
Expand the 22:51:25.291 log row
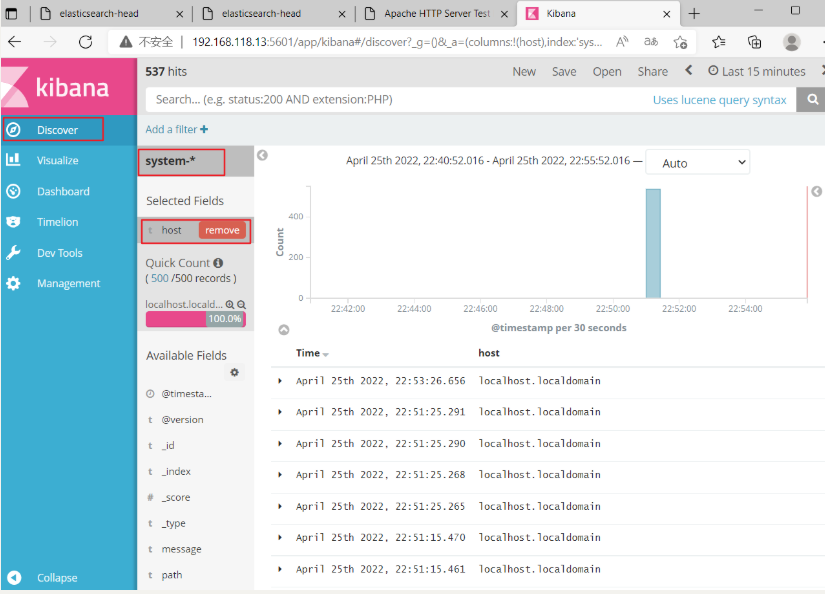tap(280, 411)
